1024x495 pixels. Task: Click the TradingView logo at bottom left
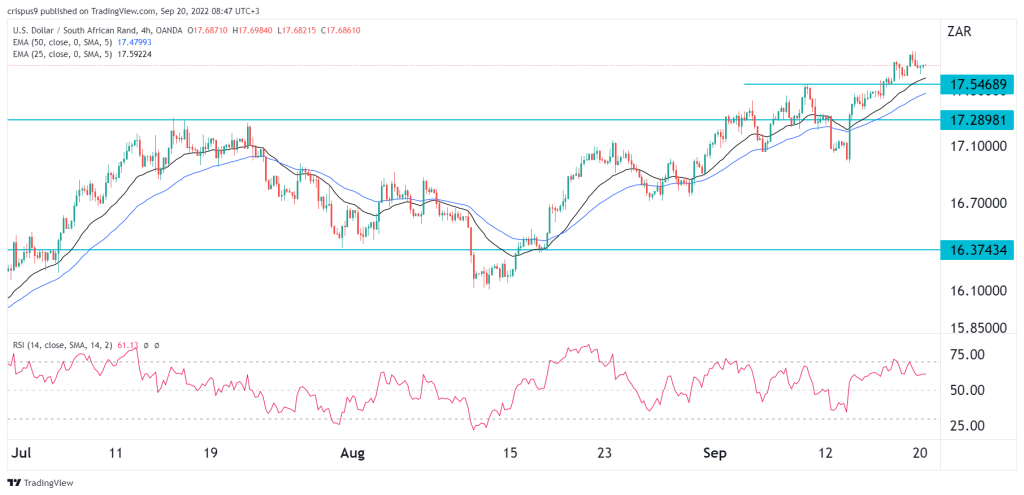click(40, 483)
